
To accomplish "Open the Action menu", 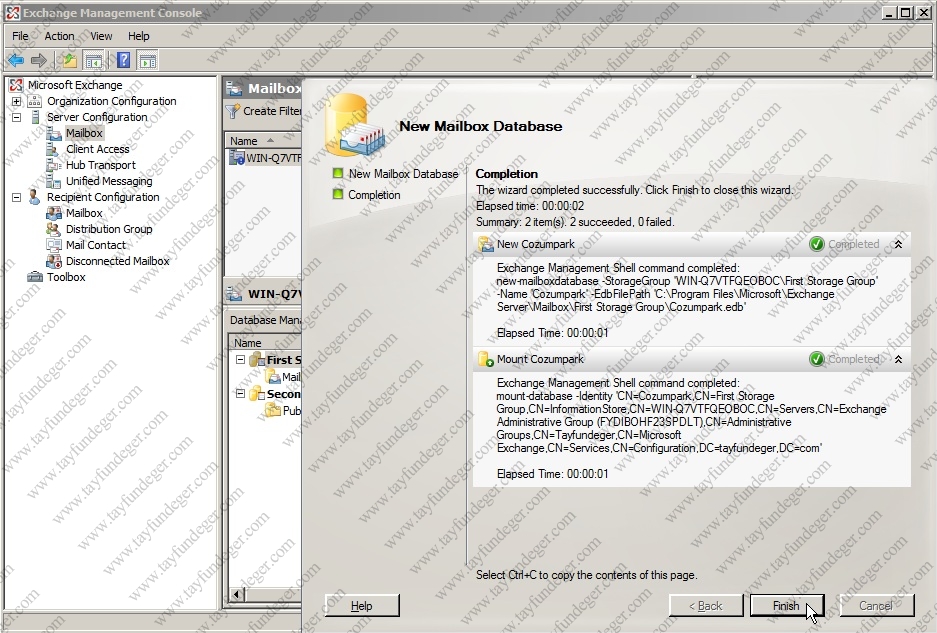I will point(59,36).
